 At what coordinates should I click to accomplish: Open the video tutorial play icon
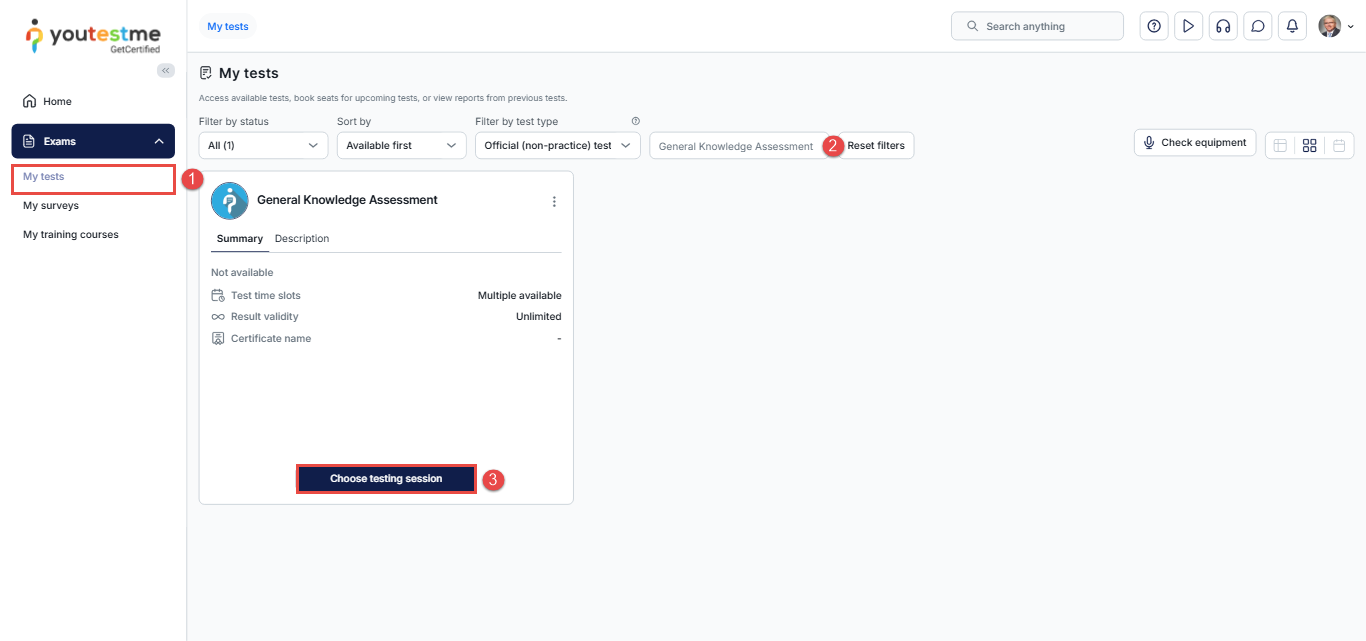(x=1188, y=26)
